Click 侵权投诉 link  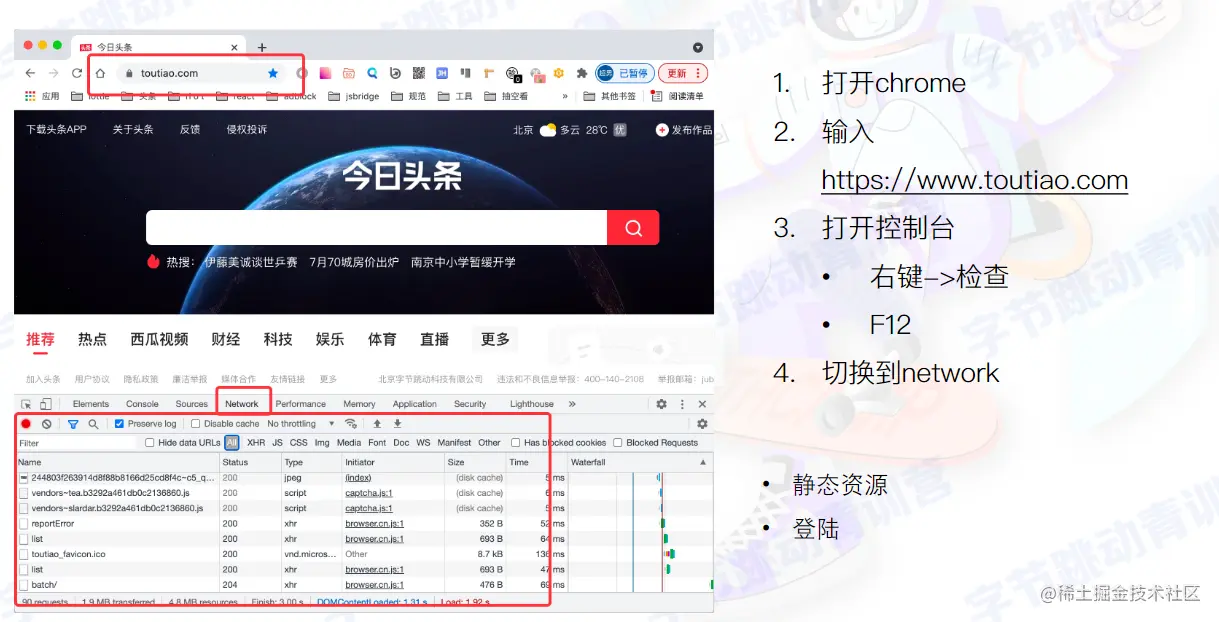[x=246, y=130]
